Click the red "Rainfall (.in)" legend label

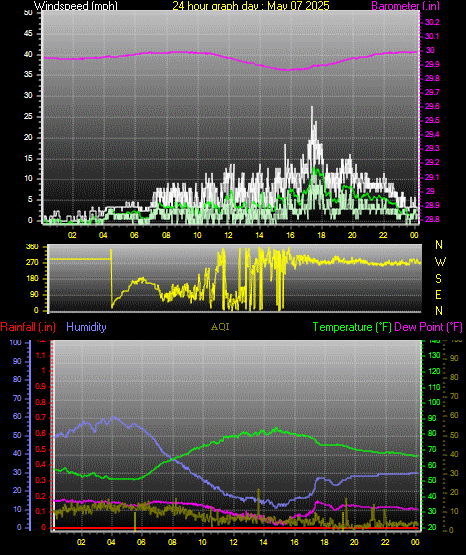[x=28, y=327]
